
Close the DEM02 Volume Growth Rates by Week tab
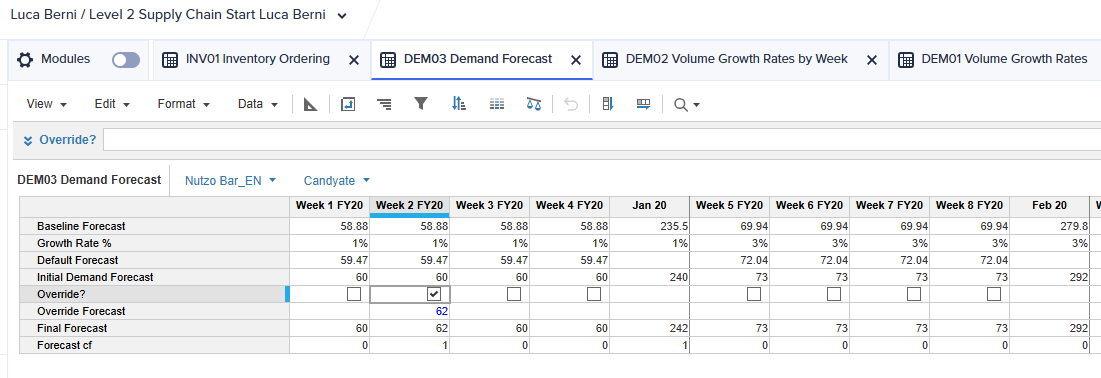(871, 60)
